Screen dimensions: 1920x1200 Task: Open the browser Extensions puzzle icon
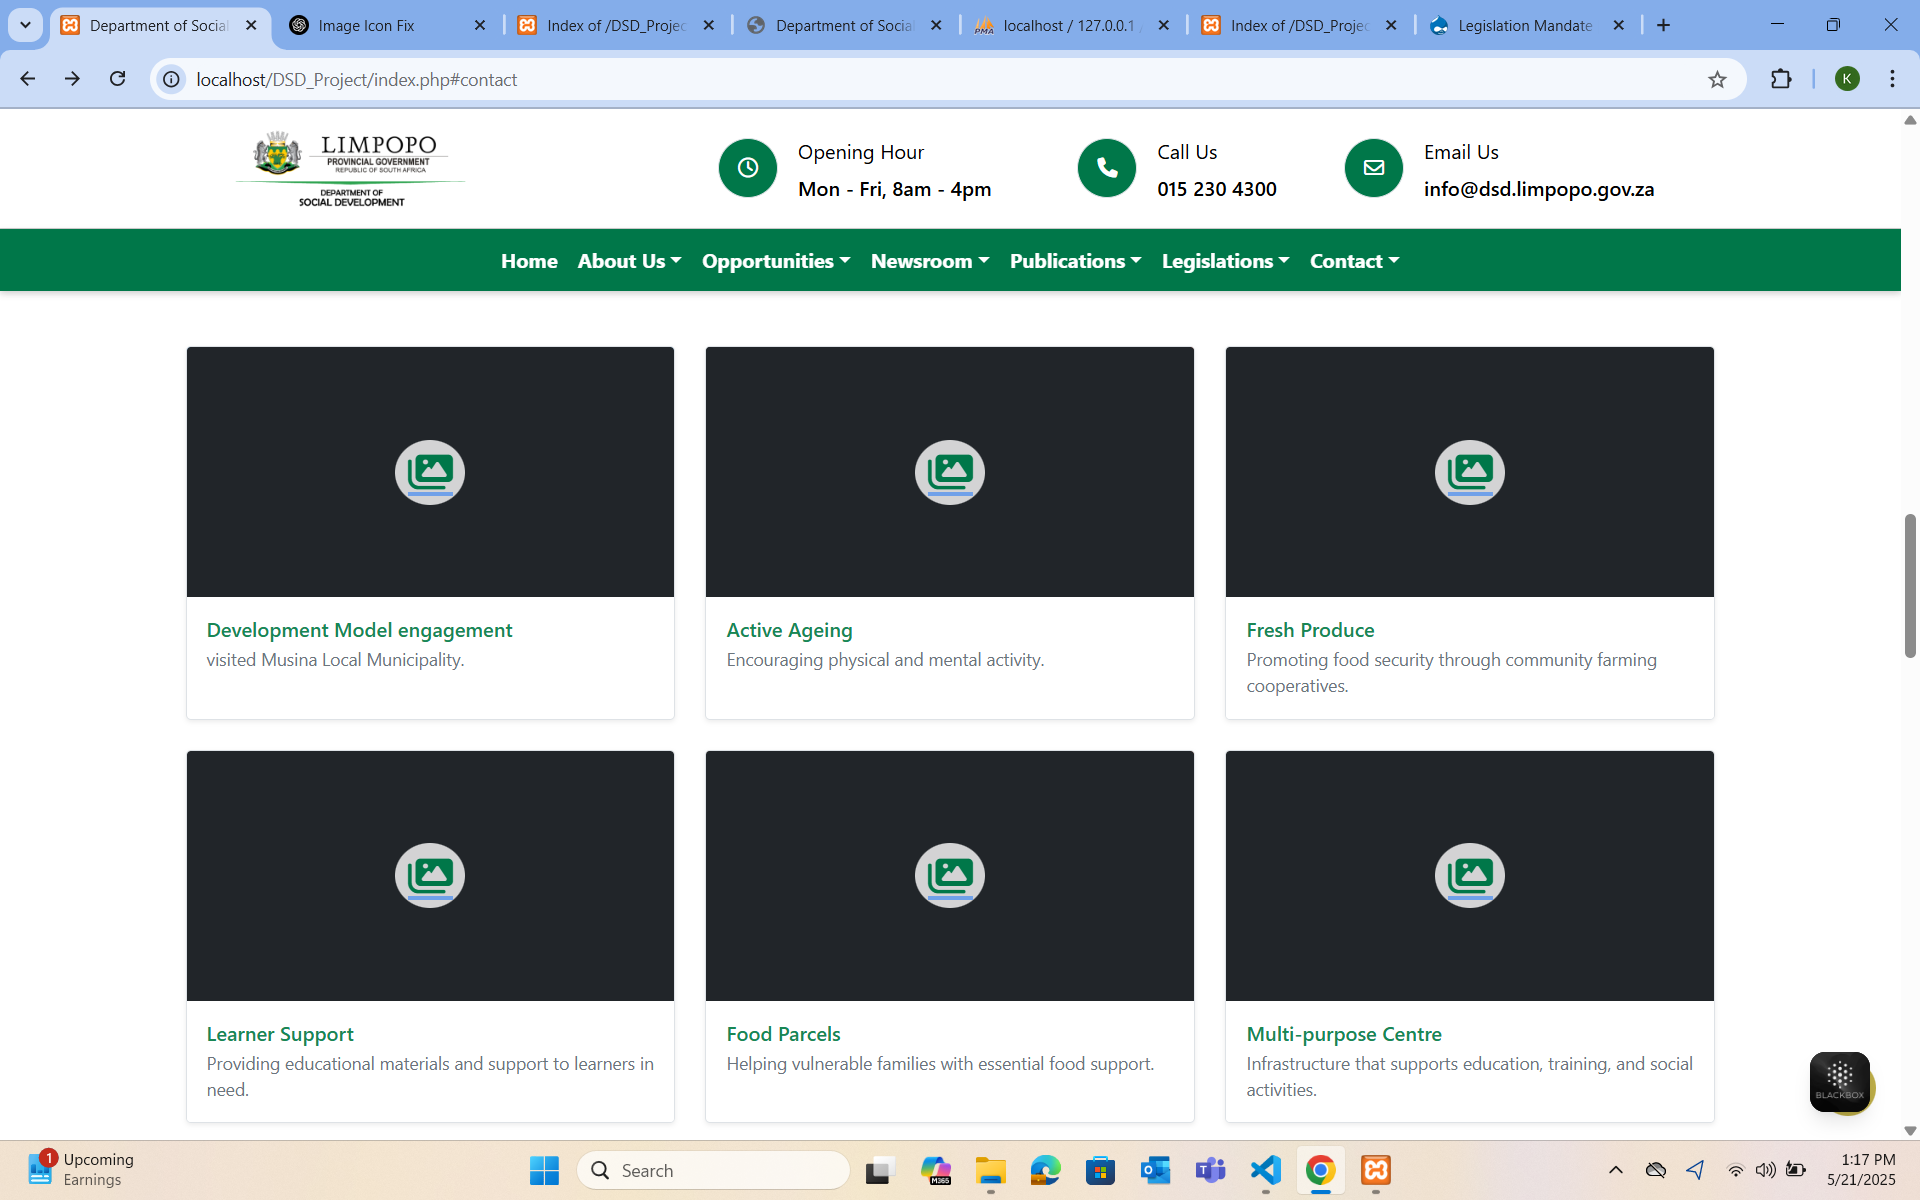pyautogui.click(x=1781, y=79)
